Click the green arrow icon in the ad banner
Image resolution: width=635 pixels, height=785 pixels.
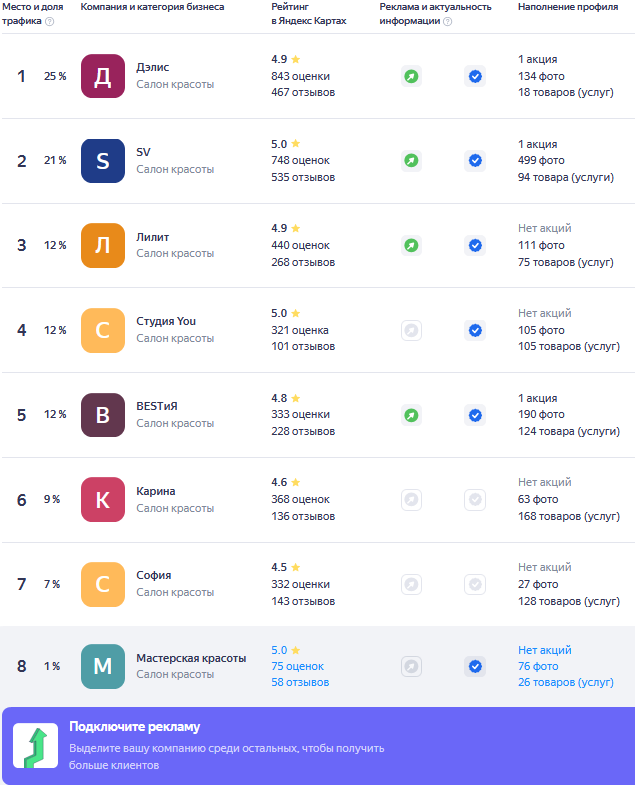tap(36, 746)
